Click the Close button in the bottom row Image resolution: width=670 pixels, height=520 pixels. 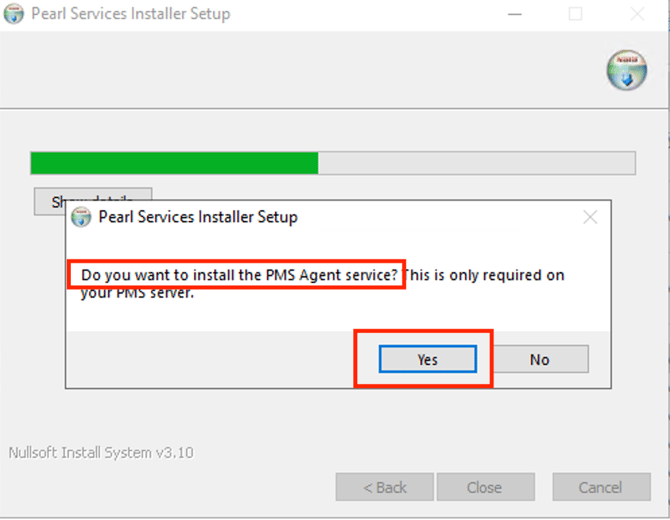coord(484,488)
